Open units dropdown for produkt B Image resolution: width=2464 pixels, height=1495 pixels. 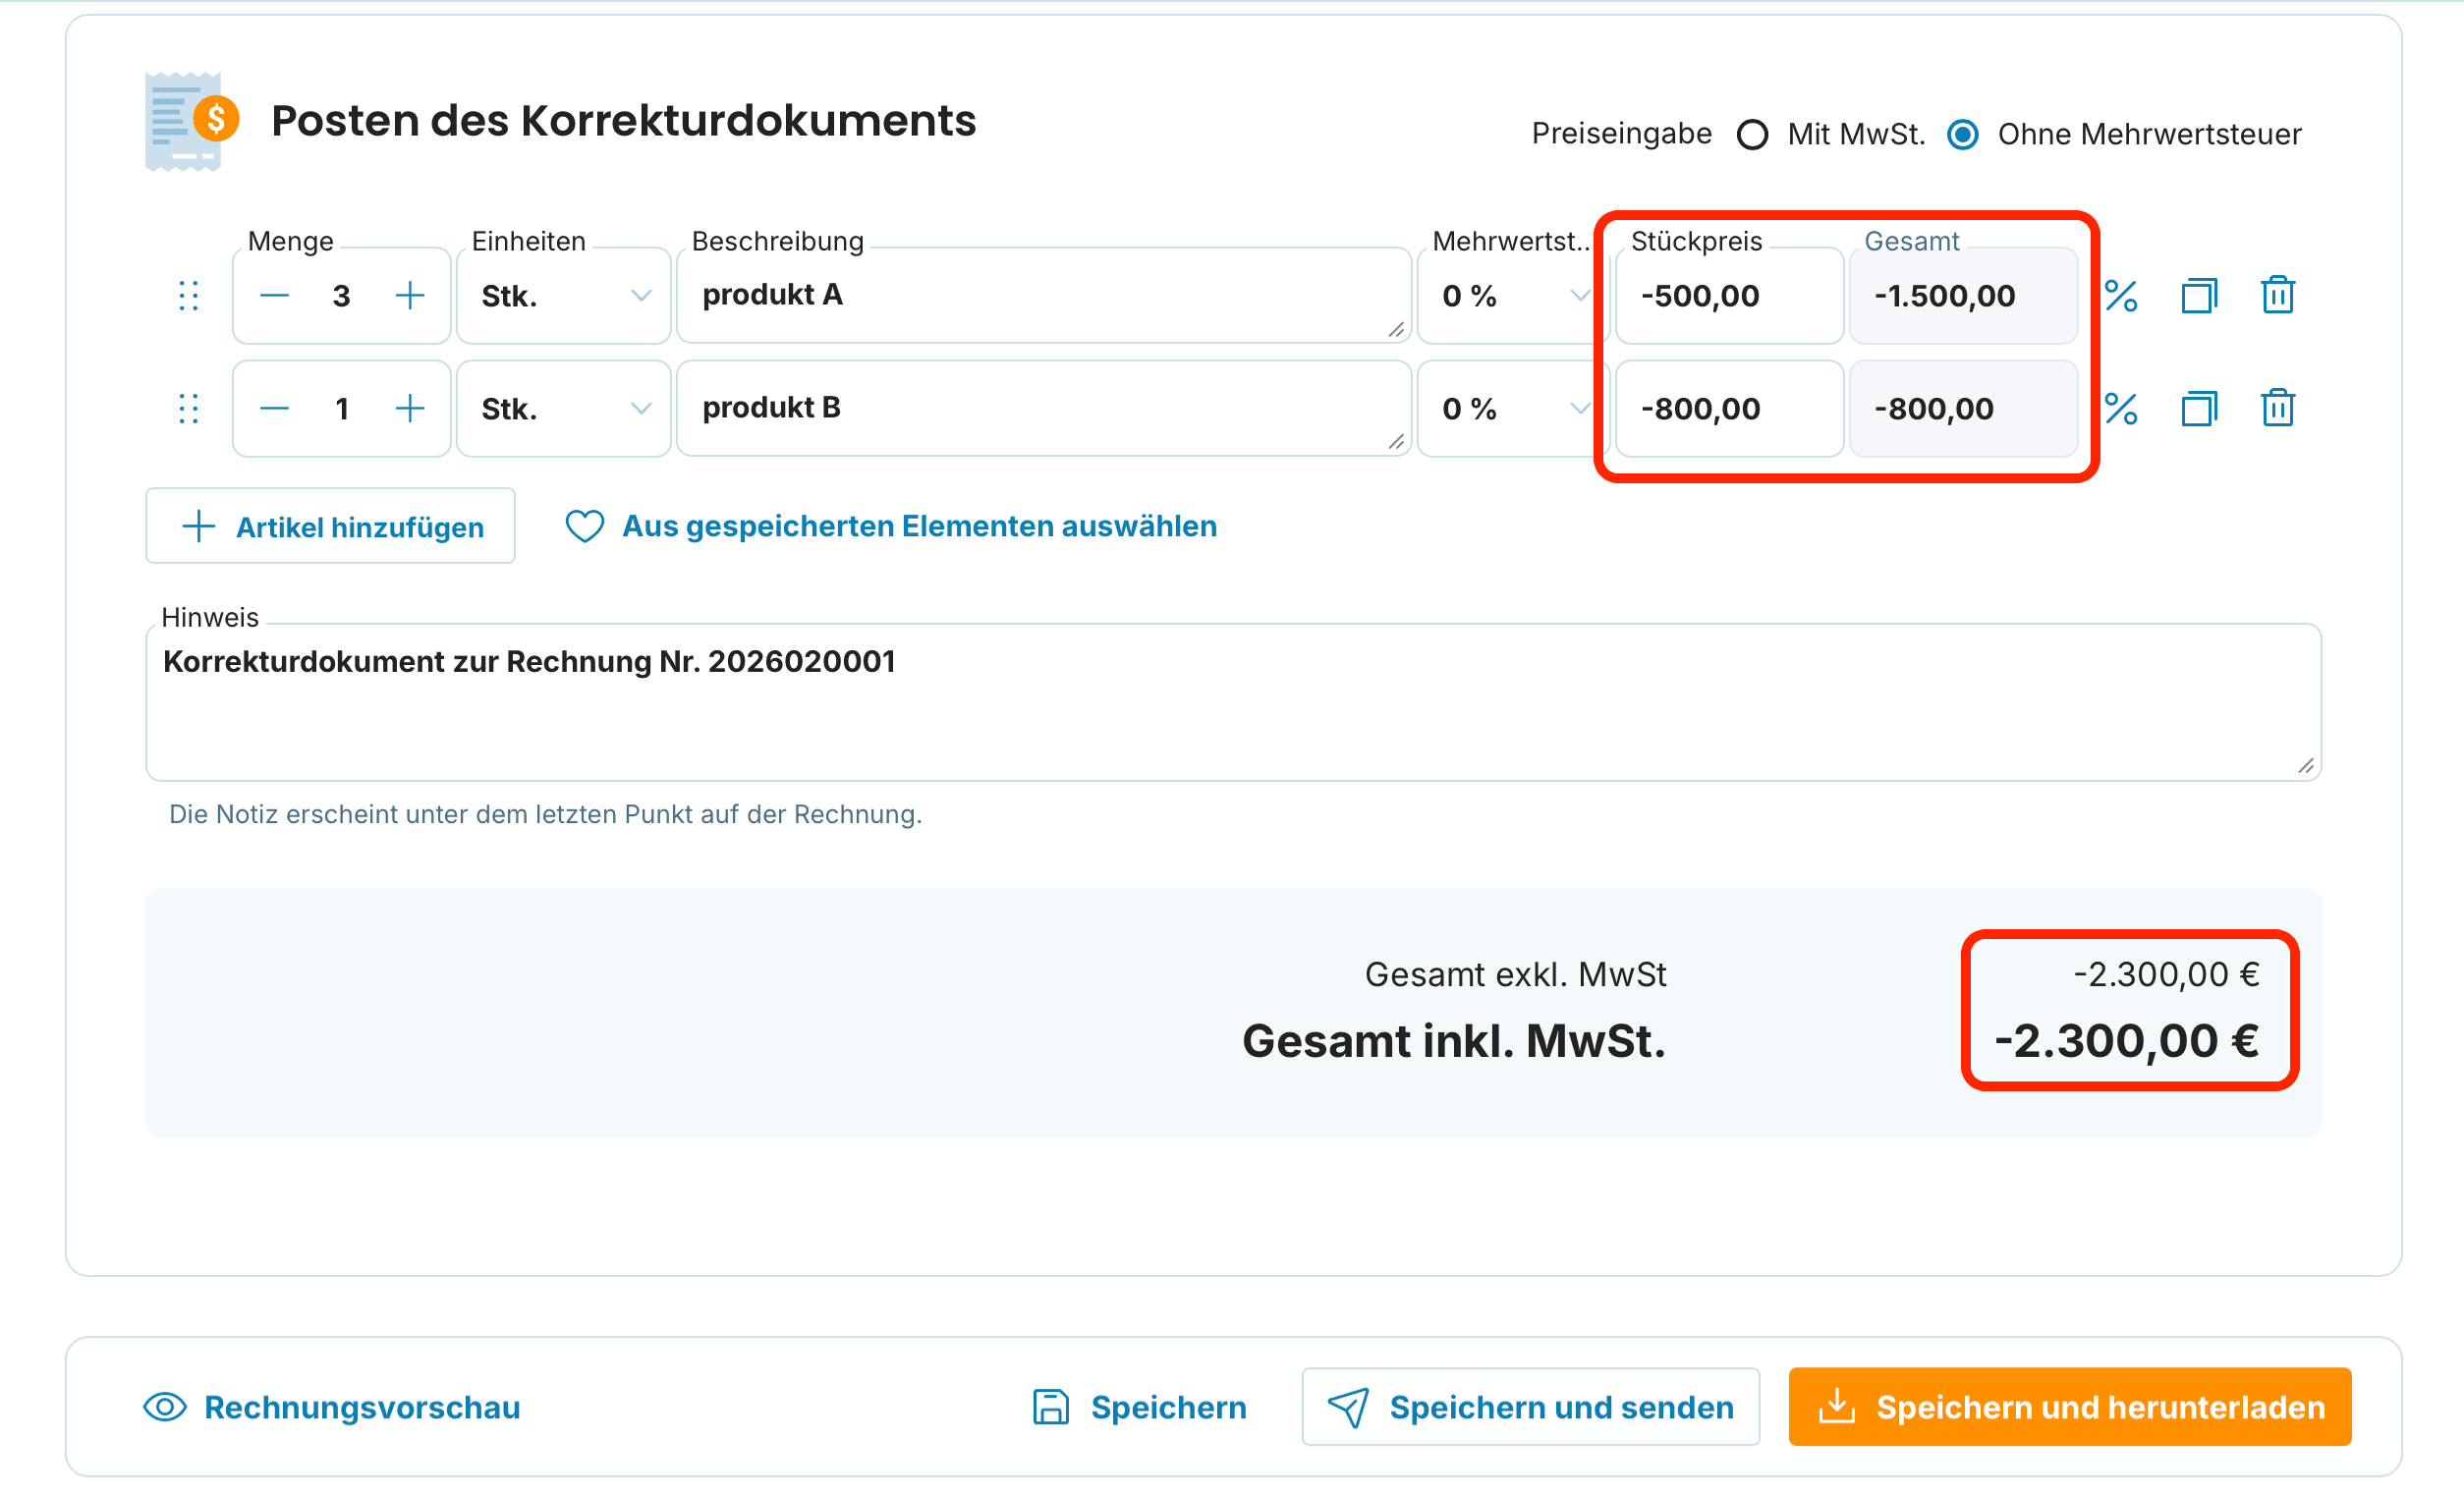click(x=564, y=409)
